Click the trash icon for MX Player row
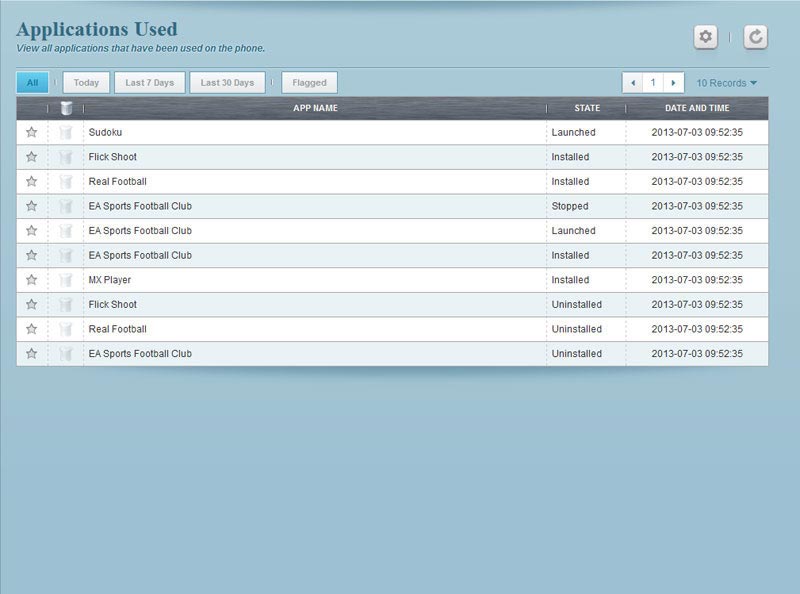Viewport: 800px width, 594px height. pyautogui.click(x=66, y=280)
